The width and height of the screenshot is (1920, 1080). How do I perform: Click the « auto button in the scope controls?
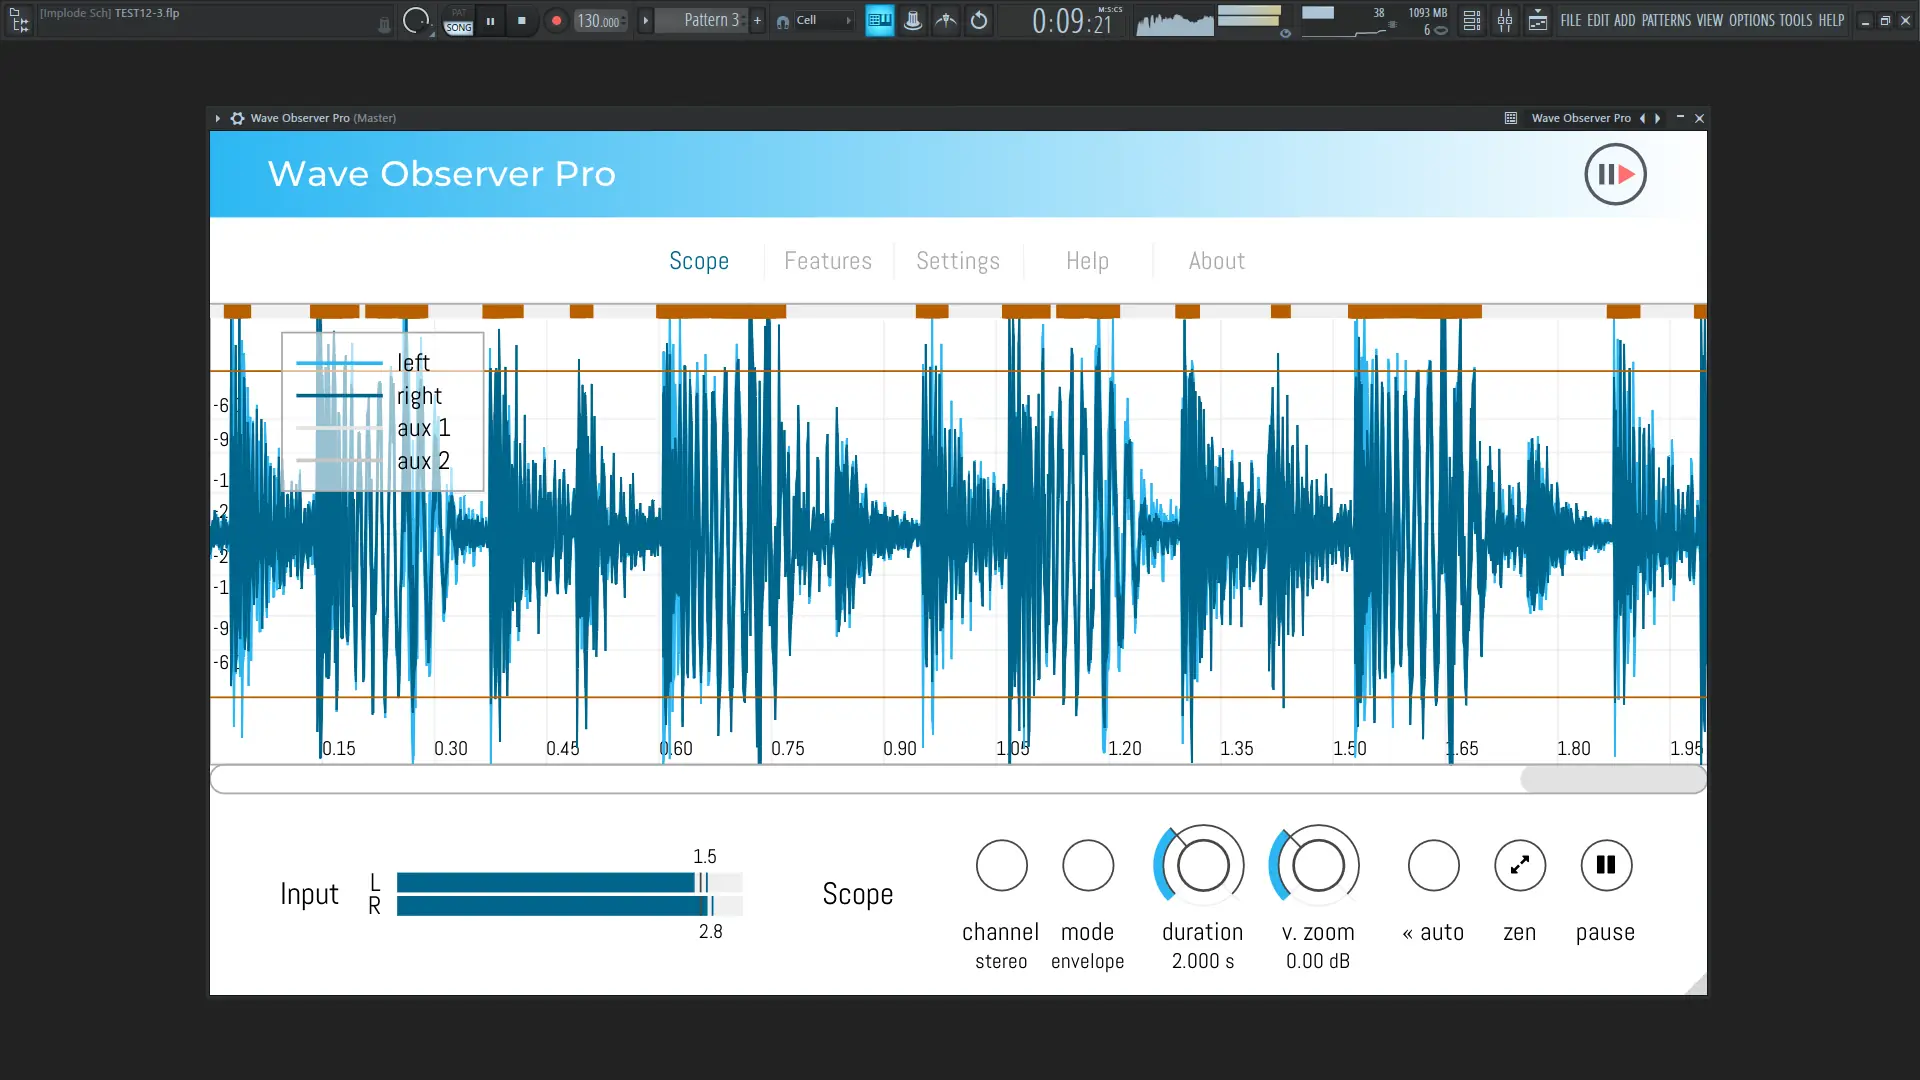point(1432,866)
